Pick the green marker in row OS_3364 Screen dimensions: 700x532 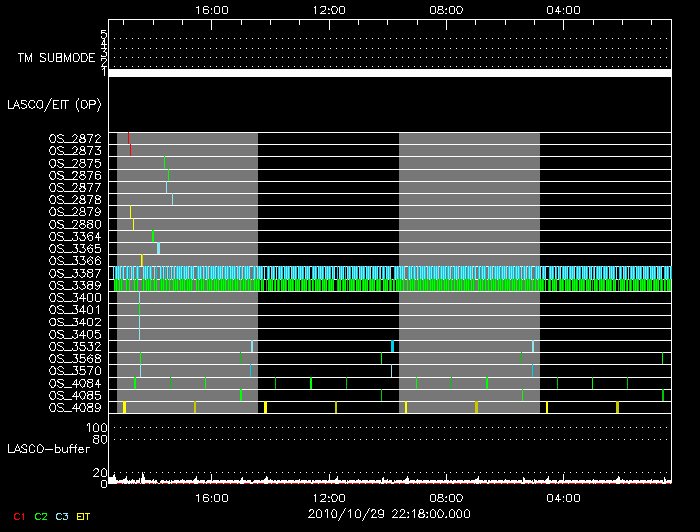click(x=152, y=236)
